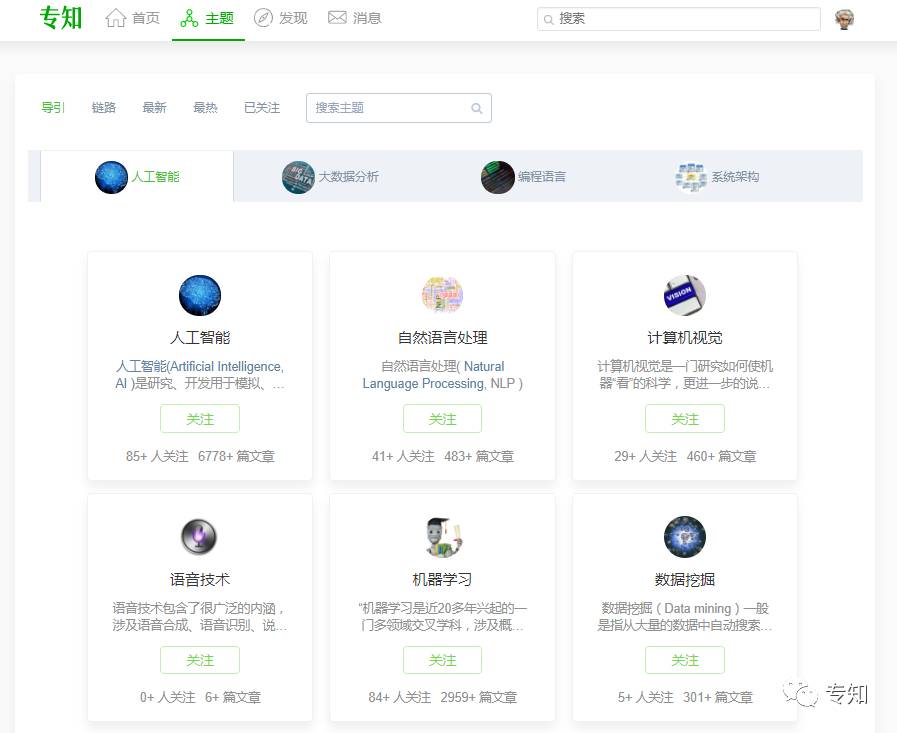Follow 机器学习 with its 关注 button
The image size is (897, 733).
(442, 660)
